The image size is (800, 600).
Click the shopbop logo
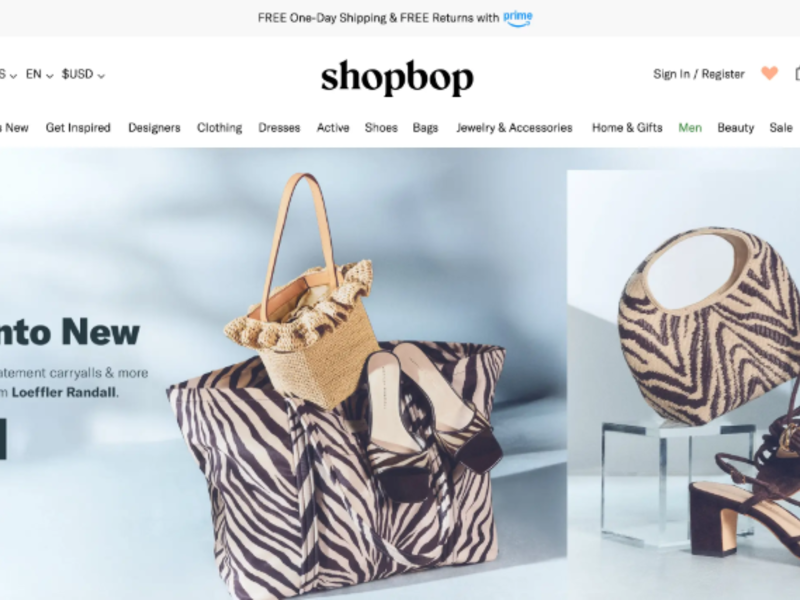(397, 77)
